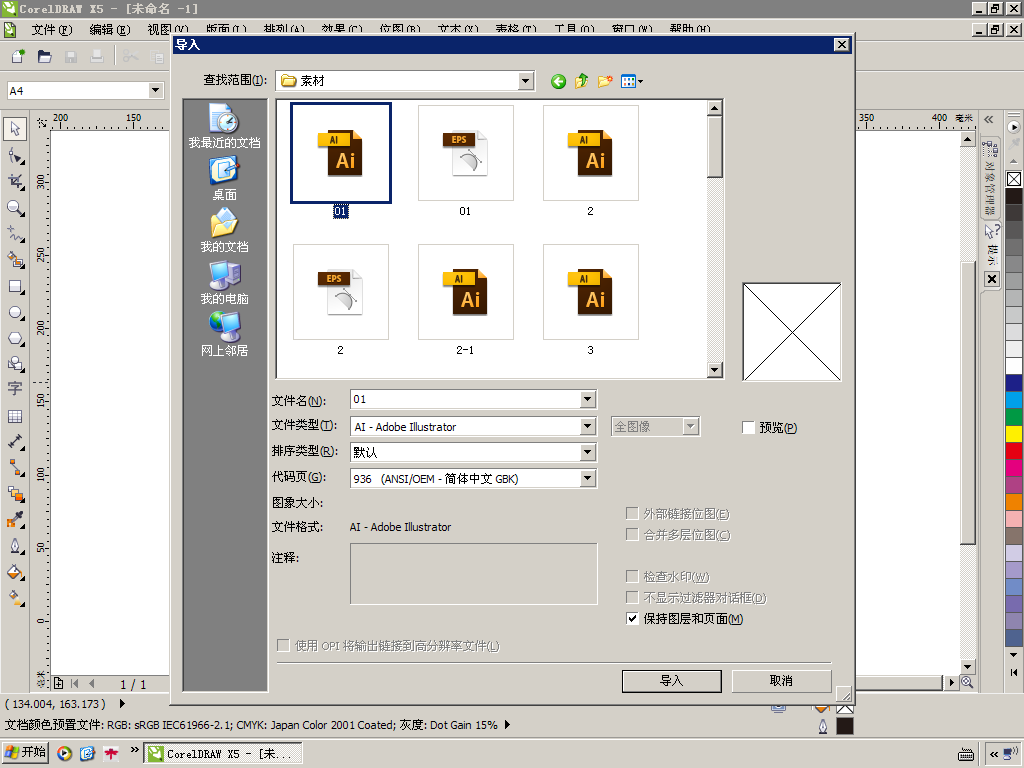Click the Cancel (取消) button
Screen dimensions: 1024x768
coord(781,681)
